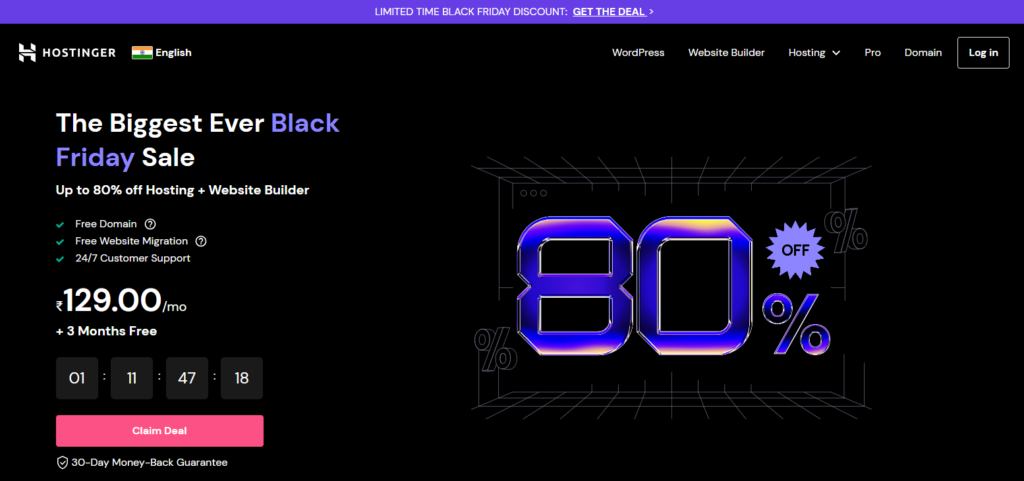The width and height of the screenshot is (1024, 481).
Task: Click the pink Claim Deal button
Action: (160, 431)
